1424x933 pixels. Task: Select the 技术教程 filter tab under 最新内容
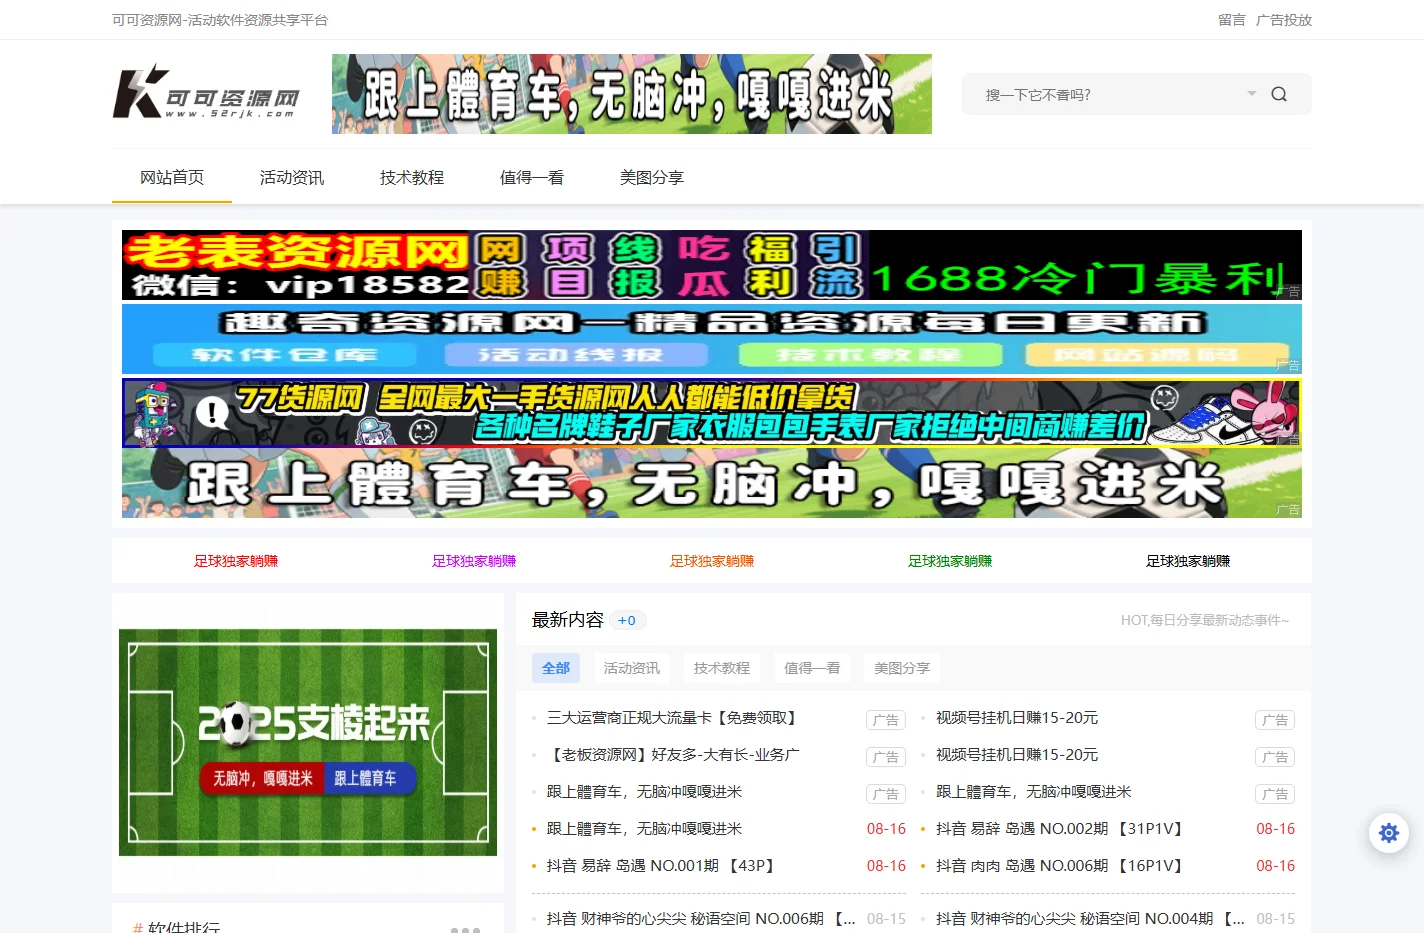(x=722, y=668)
